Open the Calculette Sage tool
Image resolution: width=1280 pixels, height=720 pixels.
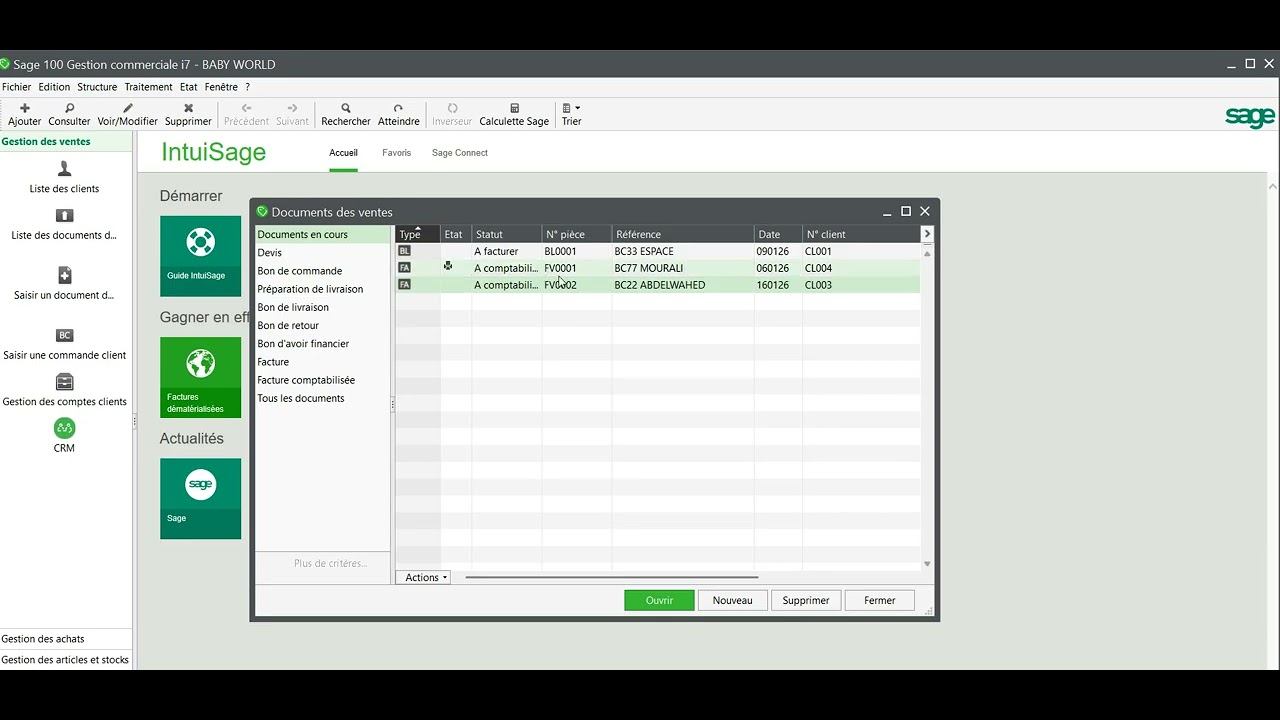pos(514,114)
